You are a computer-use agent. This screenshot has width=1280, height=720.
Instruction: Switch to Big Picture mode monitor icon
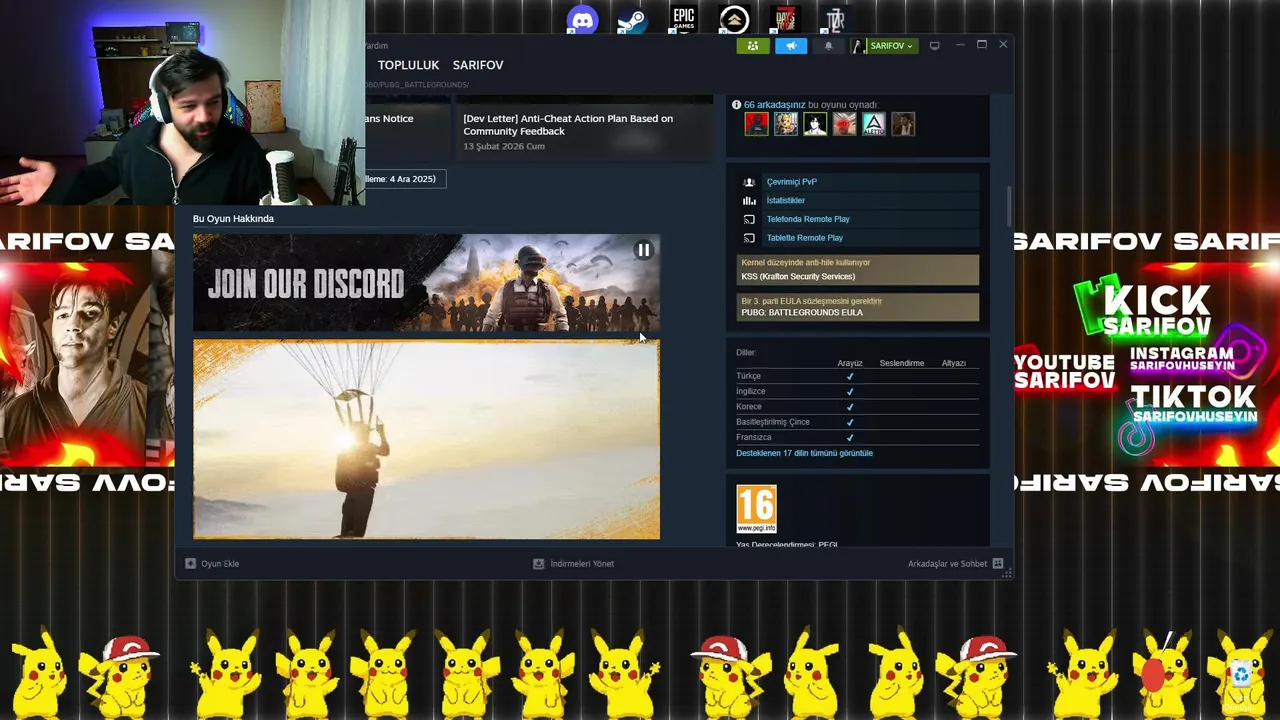pos(934,45)
